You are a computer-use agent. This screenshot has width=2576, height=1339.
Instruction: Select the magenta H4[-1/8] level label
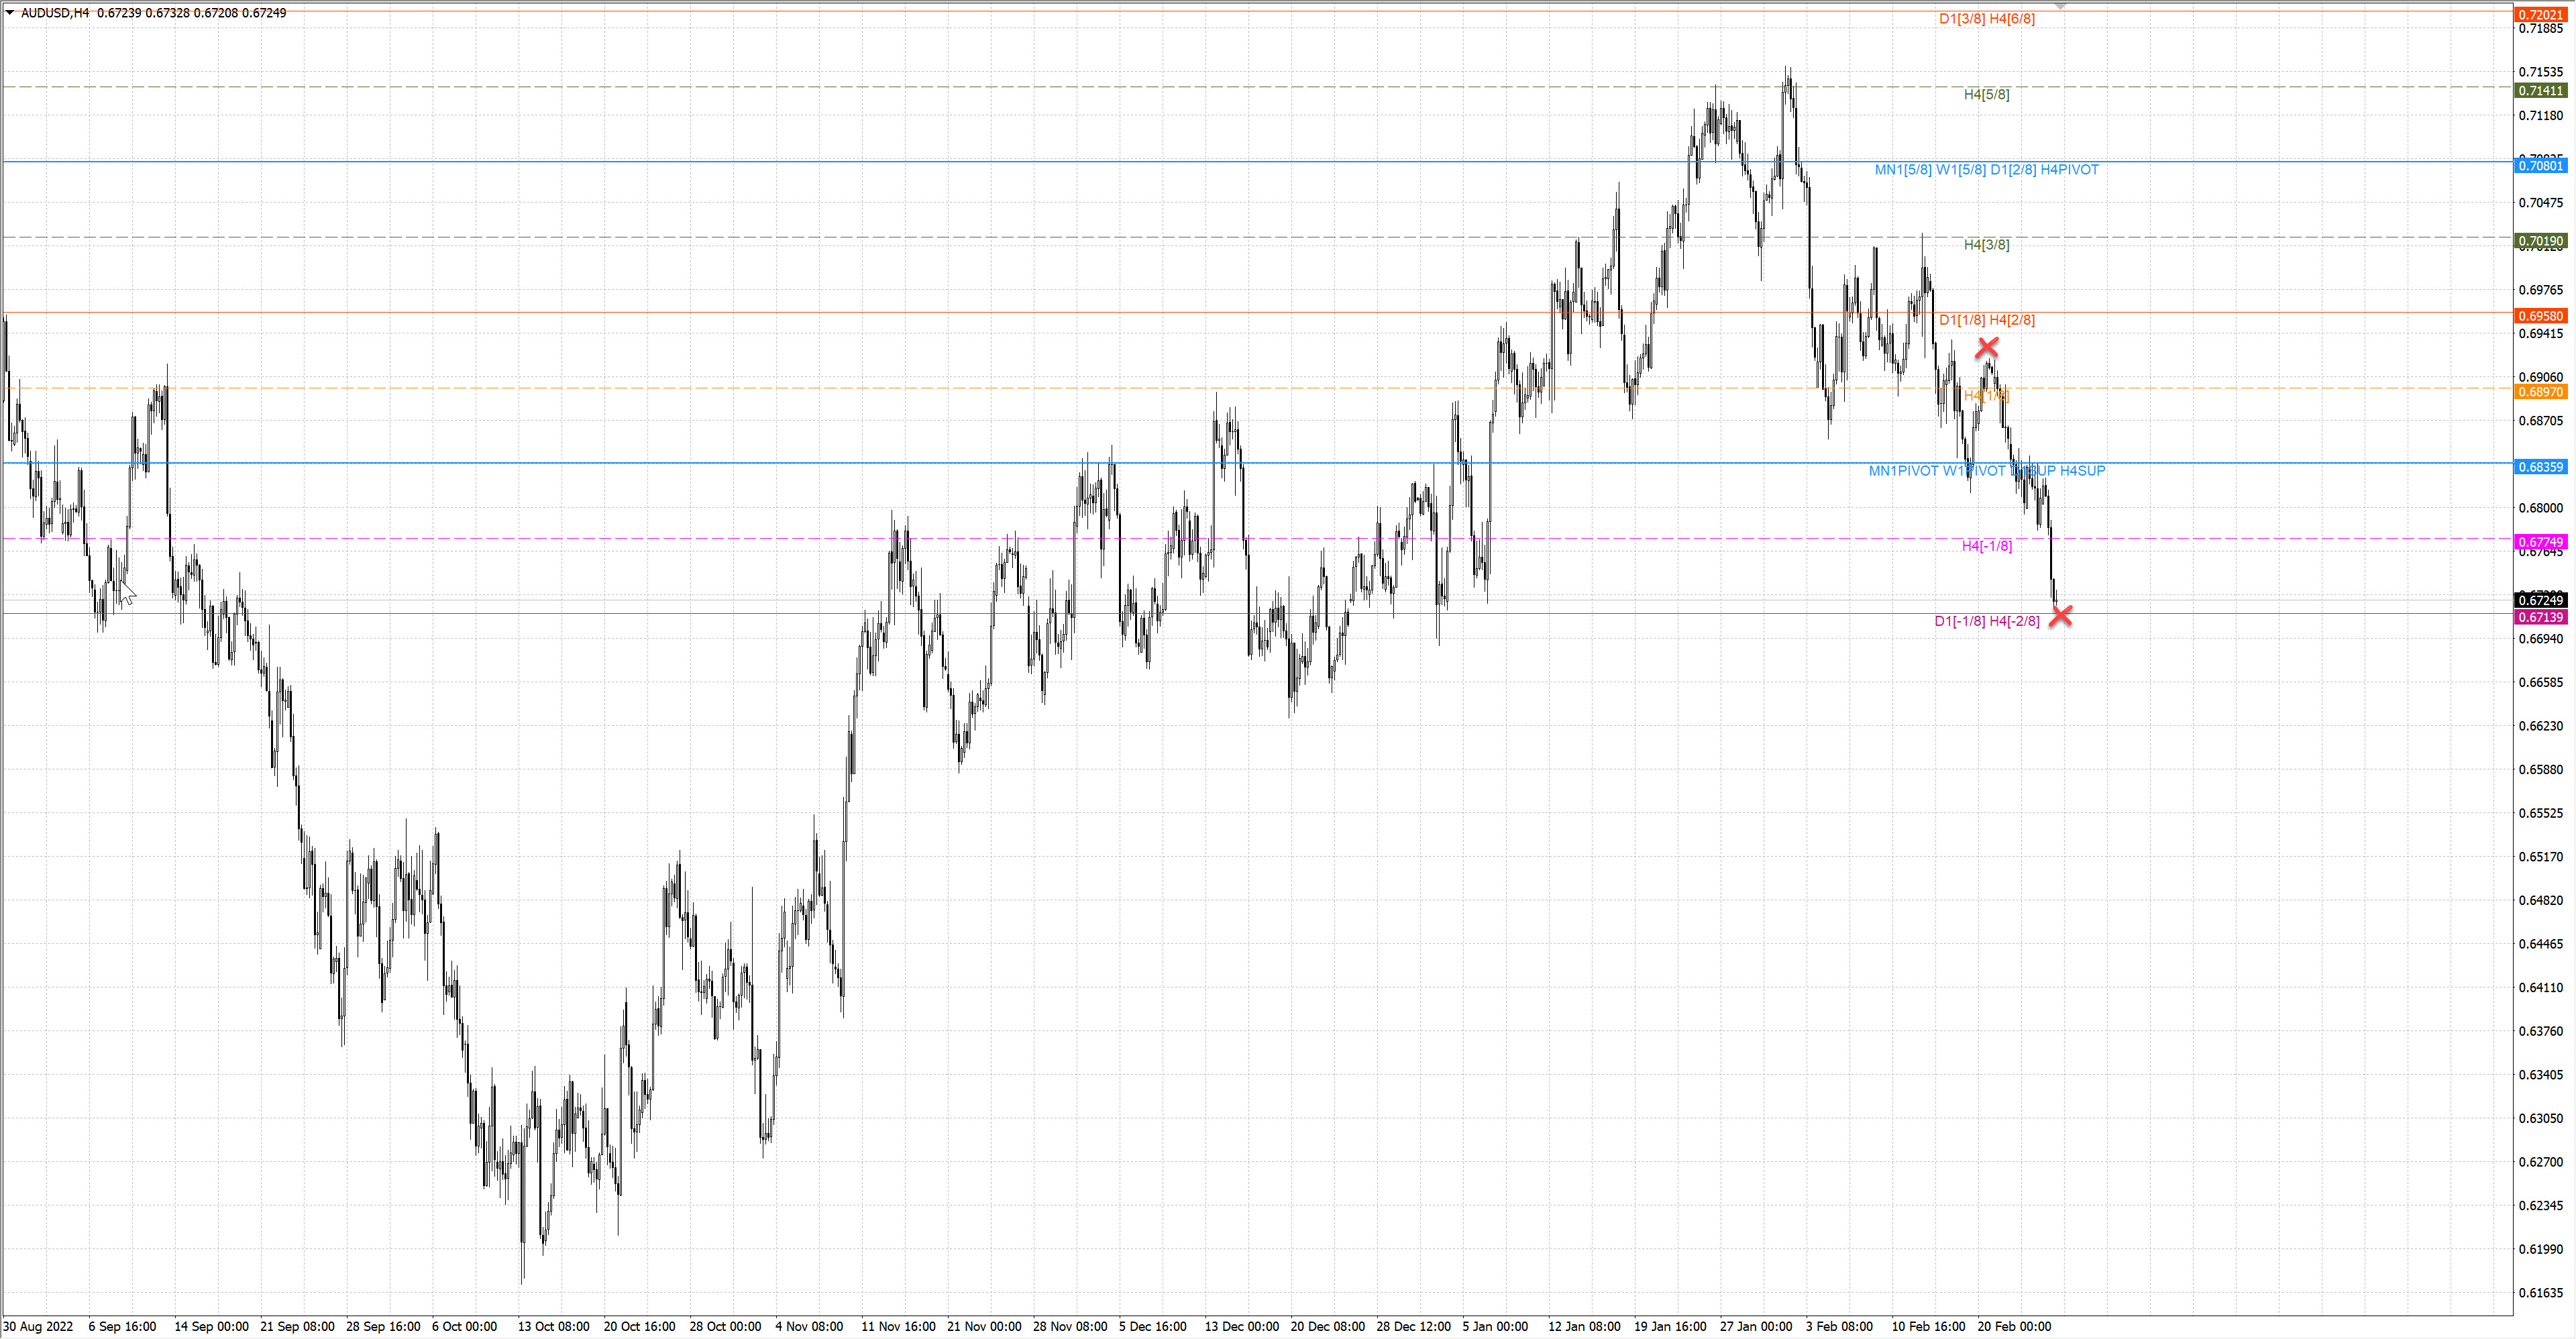tap(1986, 546)
